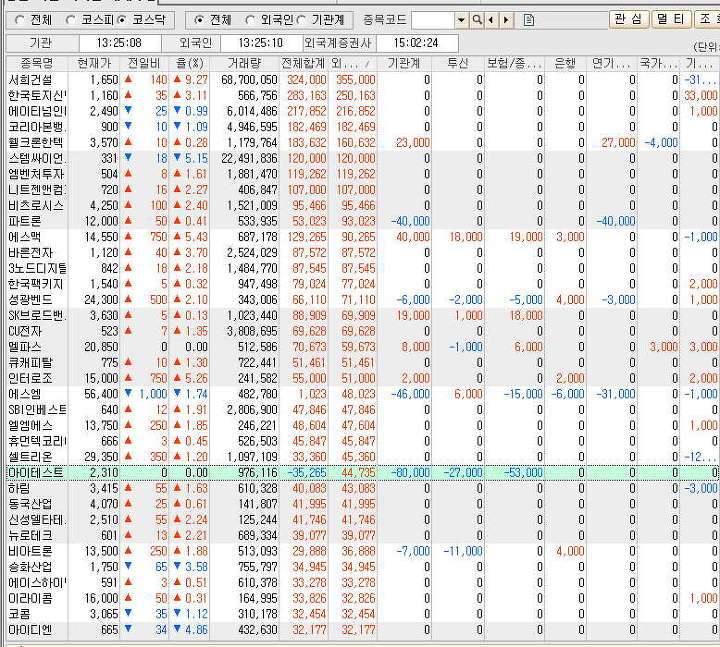Viewport: 720px width, 647px height.
Task: Click the 멀티 button
Action: (x=671, y=20)
